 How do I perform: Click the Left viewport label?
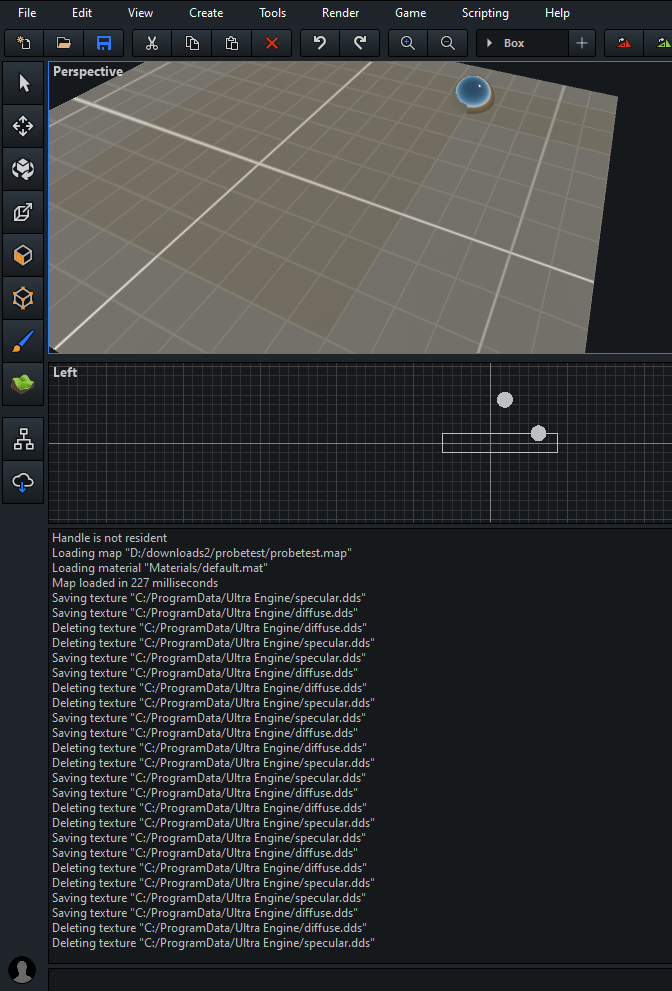[x=65, y=372]
